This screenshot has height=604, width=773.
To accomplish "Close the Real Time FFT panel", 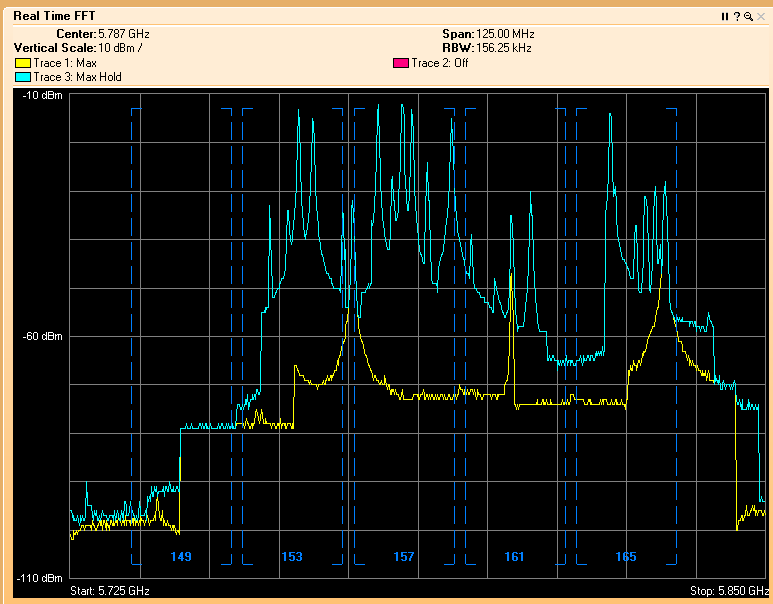I will (x=759, y=17).
